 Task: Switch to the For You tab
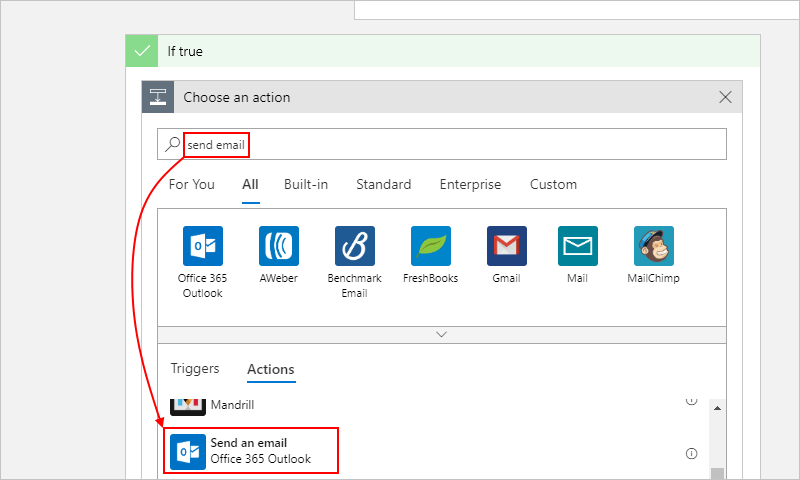coord(192,184)
